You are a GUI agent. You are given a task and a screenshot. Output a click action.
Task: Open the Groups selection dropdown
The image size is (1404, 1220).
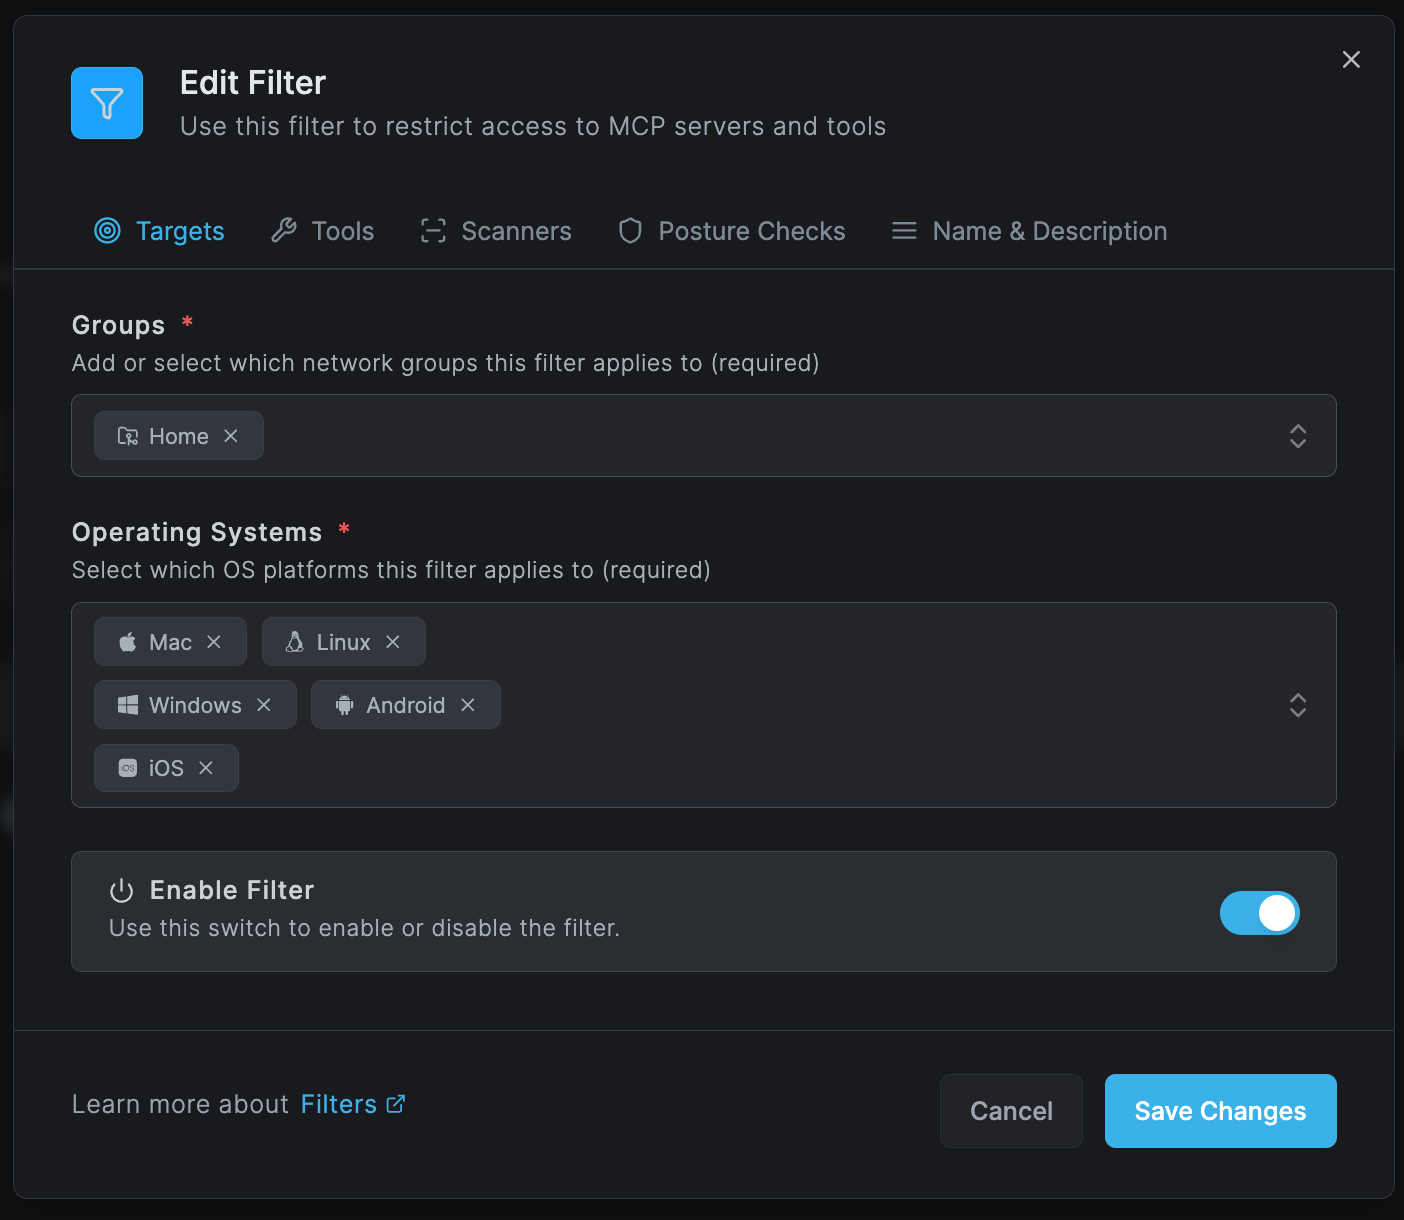click(x=1297, y=436)
